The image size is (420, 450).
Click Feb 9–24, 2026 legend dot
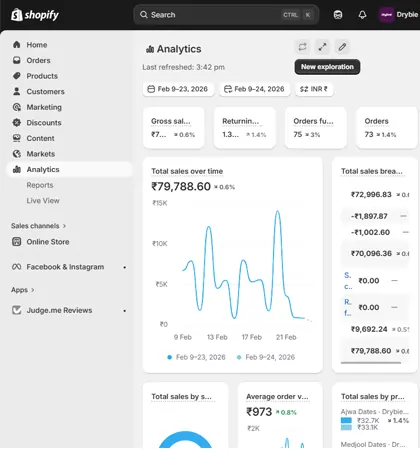[239, 357]
